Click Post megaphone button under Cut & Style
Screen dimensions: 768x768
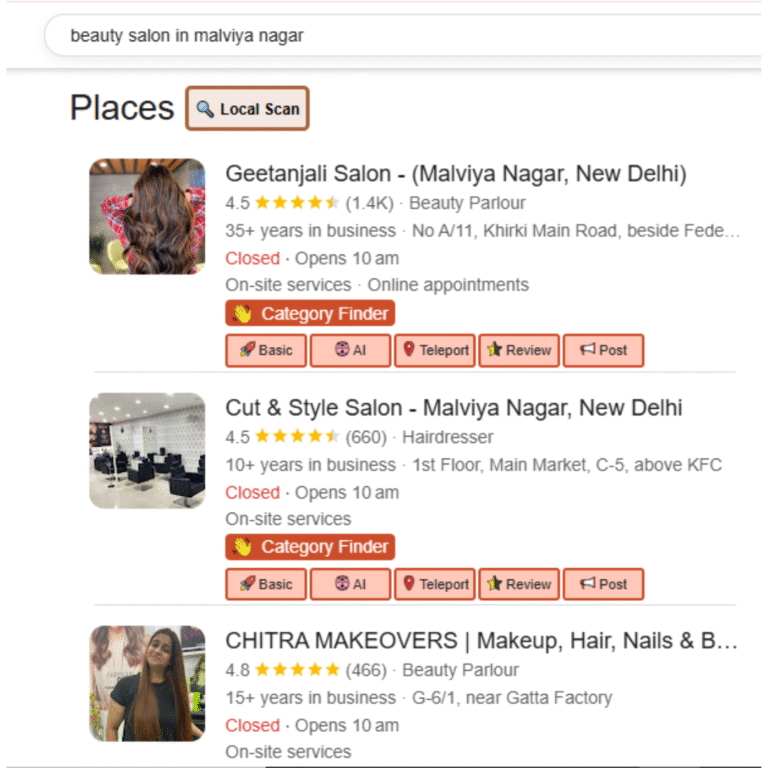click(x=602, y=584)
